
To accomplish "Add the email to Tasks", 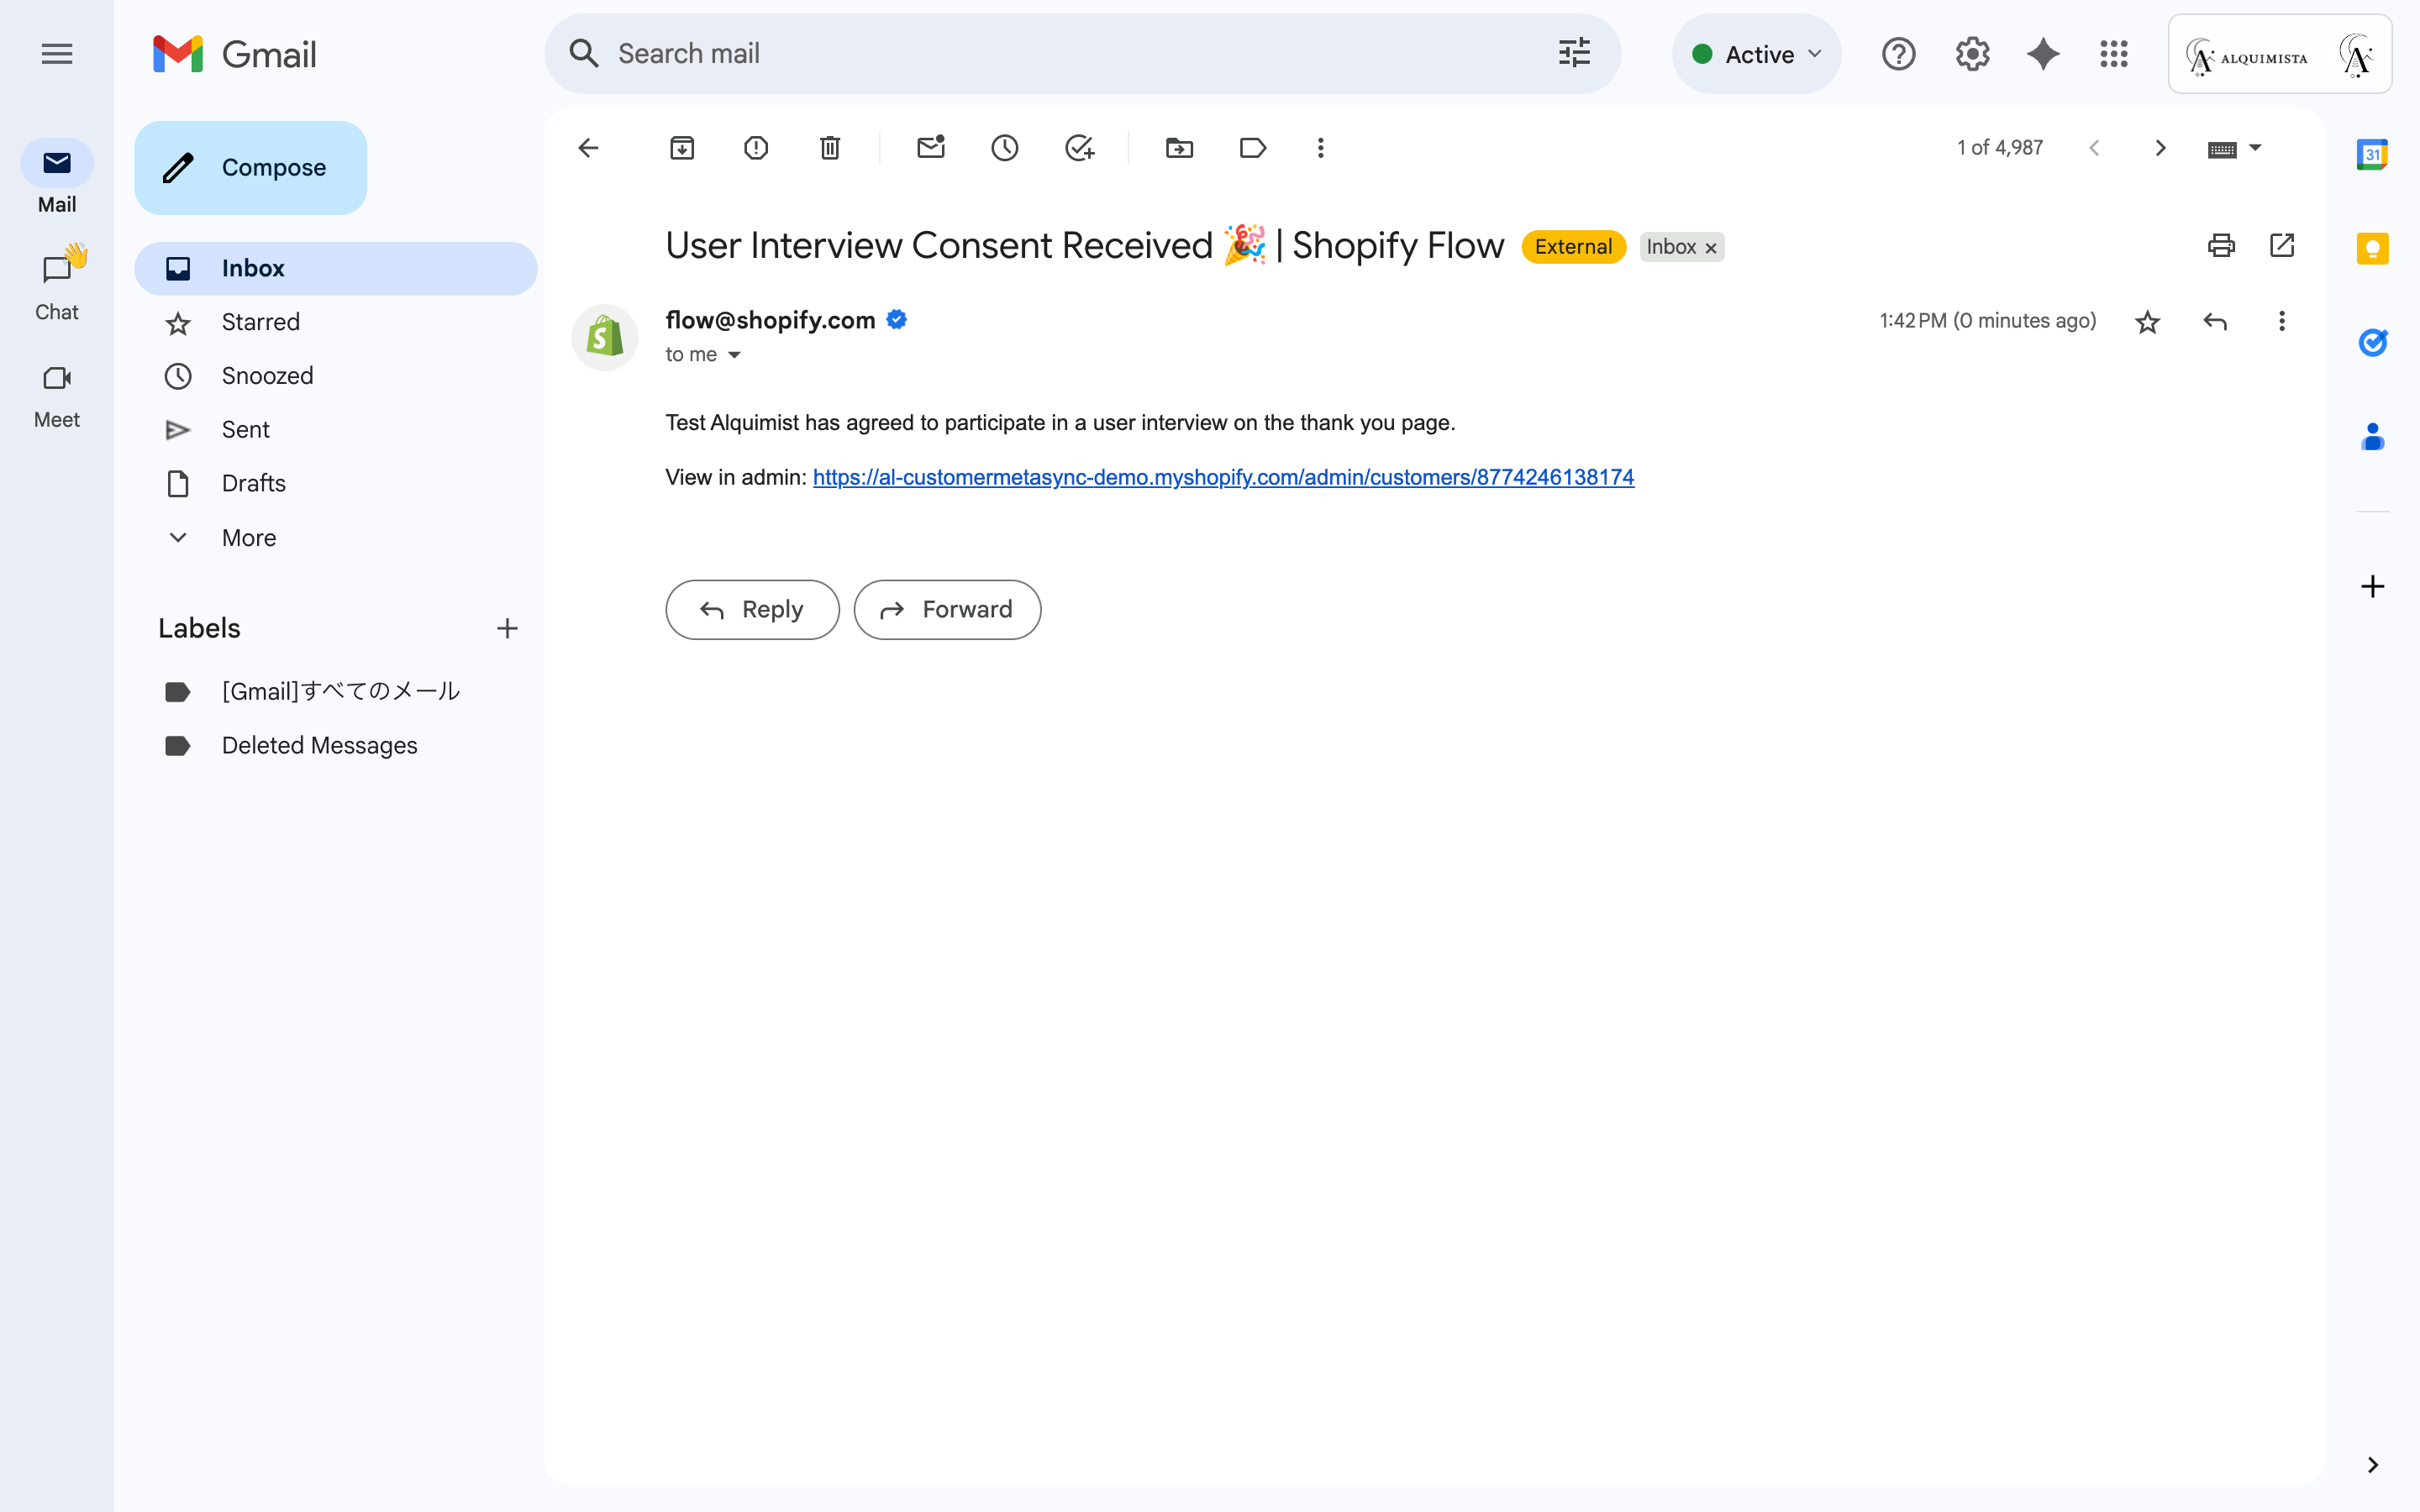I will [x=1079, y=148].
